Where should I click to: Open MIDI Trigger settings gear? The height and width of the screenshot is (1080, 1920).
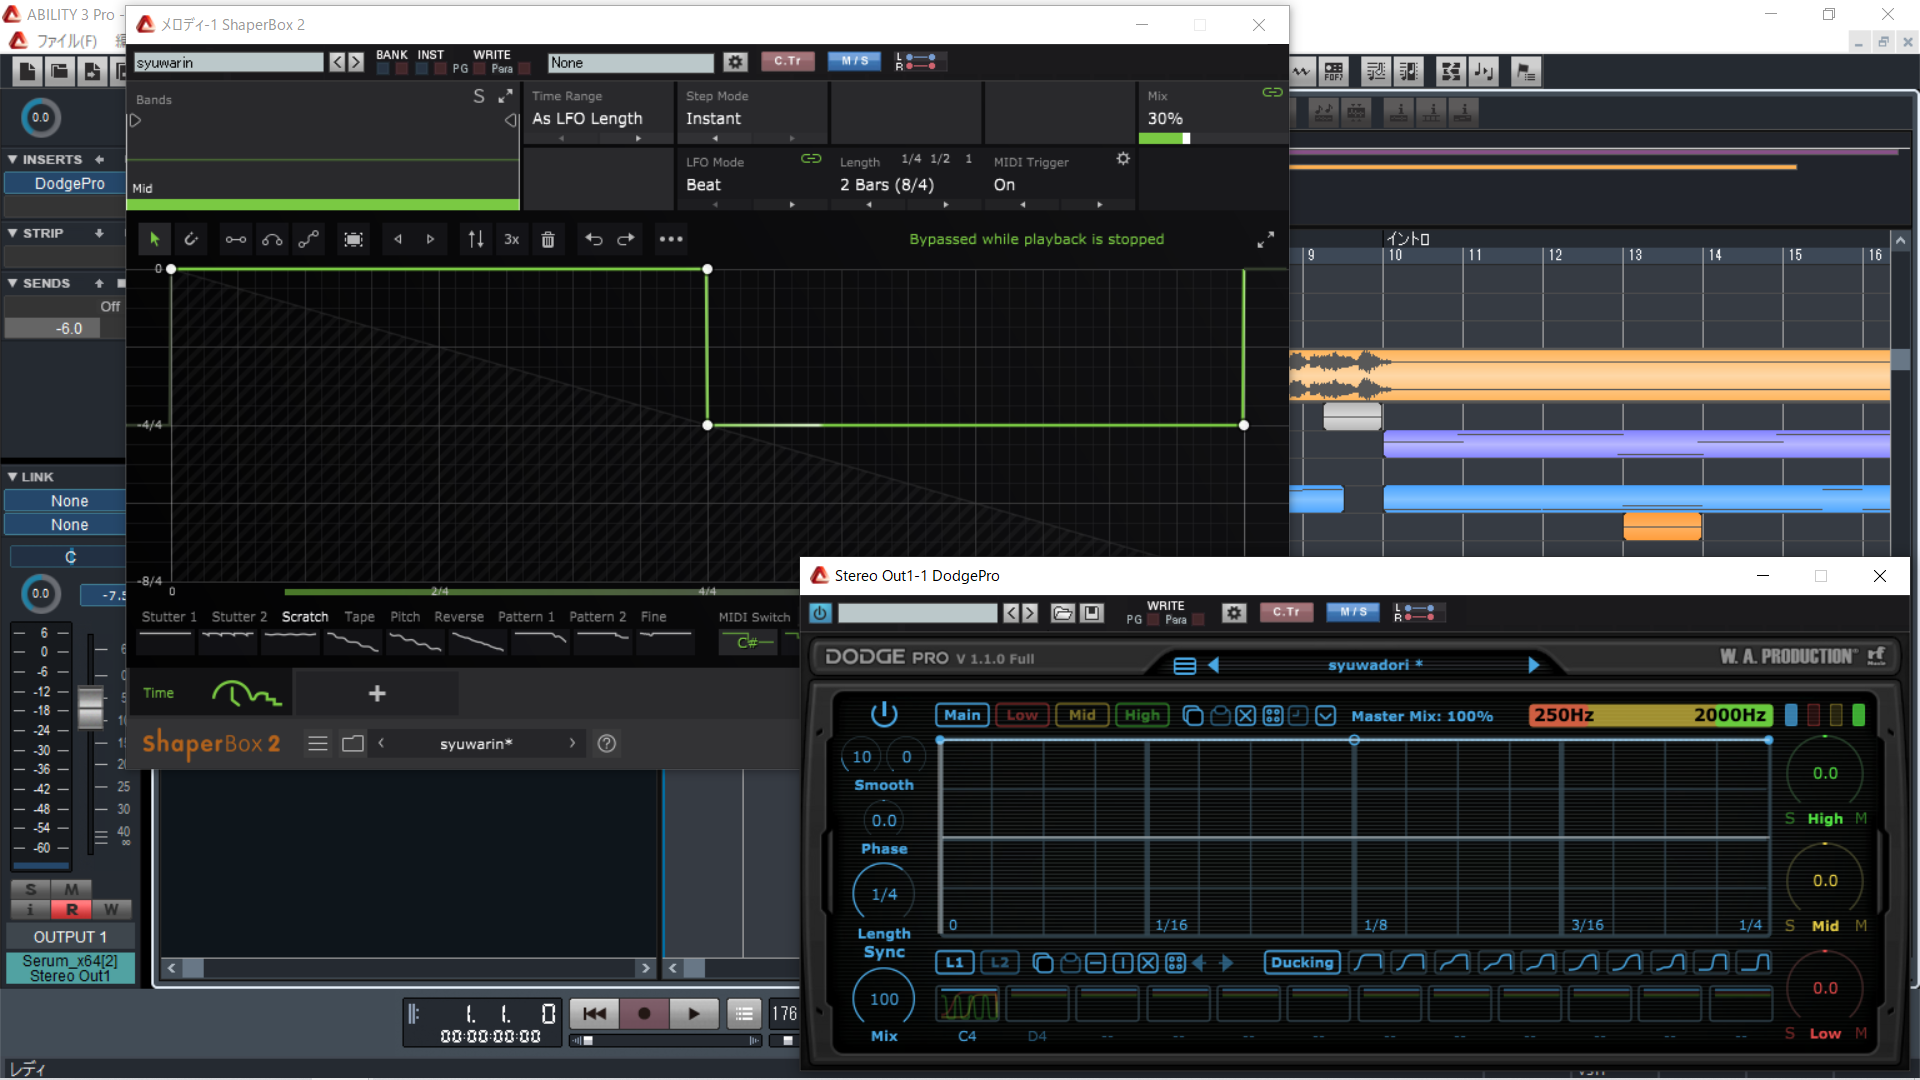(x=1123, y=159)
